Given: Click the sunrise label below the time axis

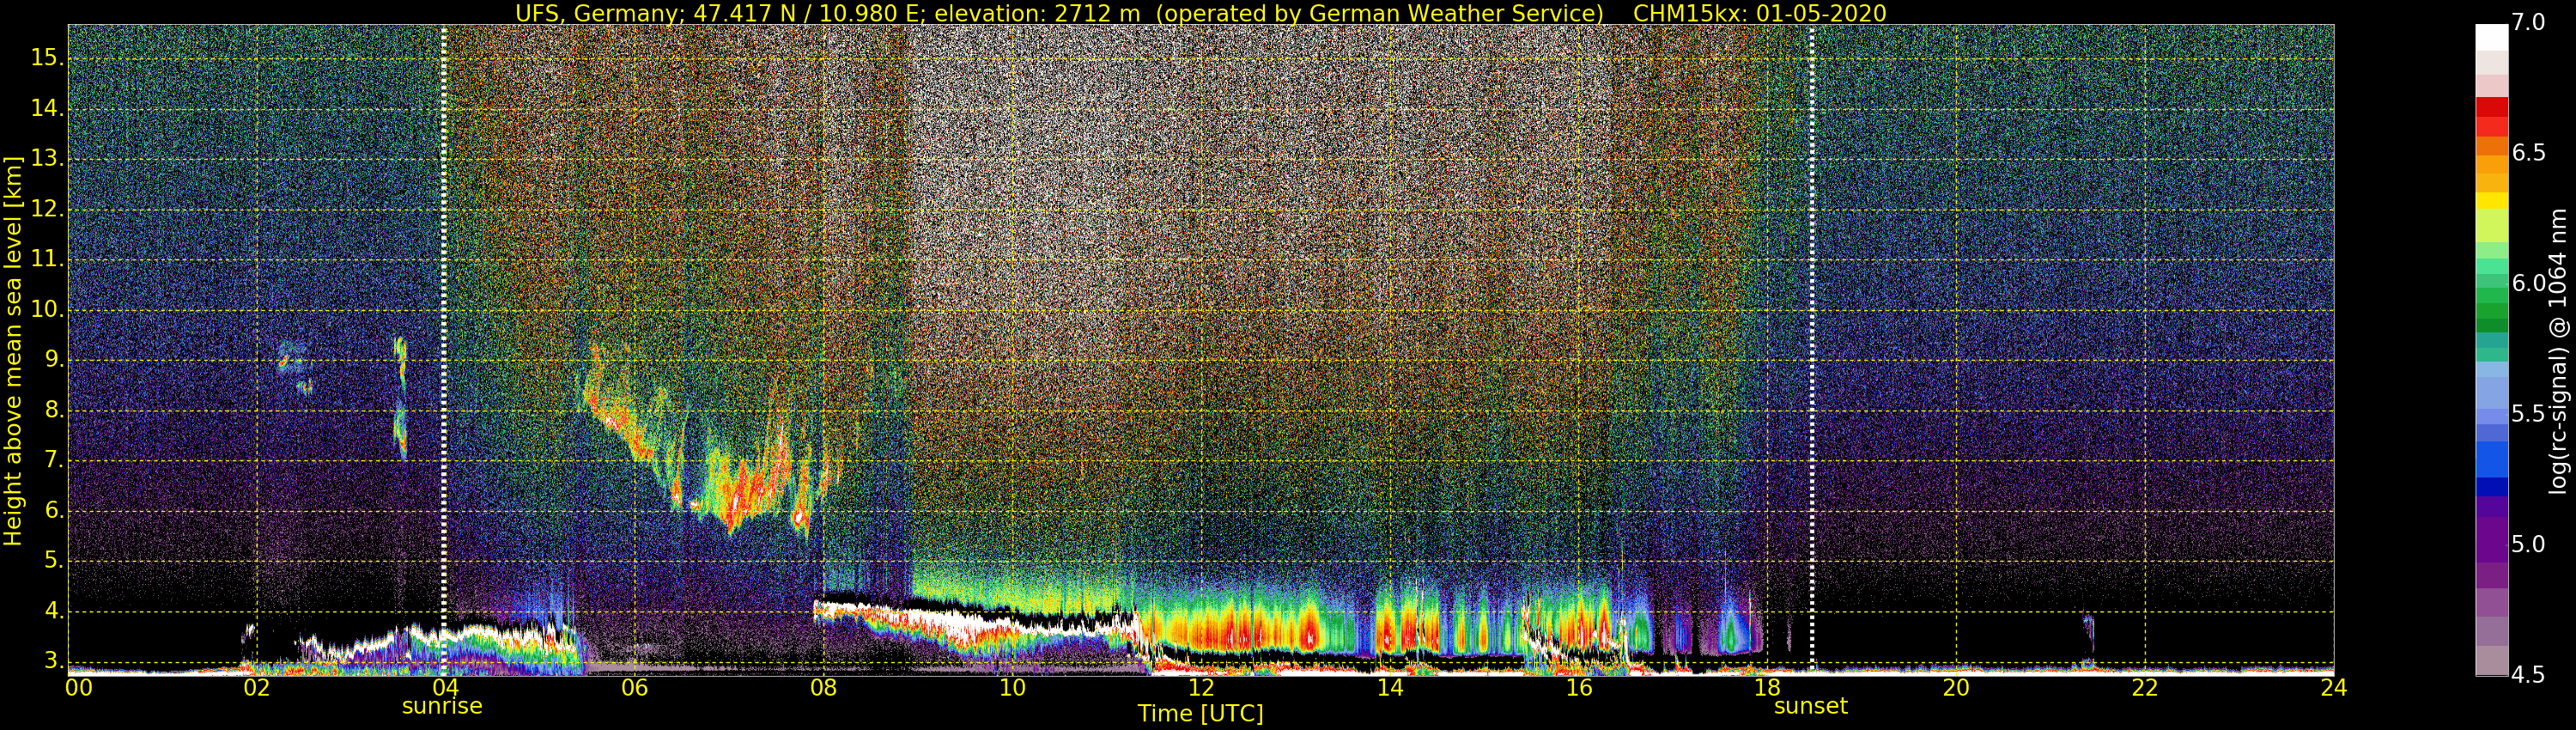Looking at the screenshot, I should click(x=442, y=706).
